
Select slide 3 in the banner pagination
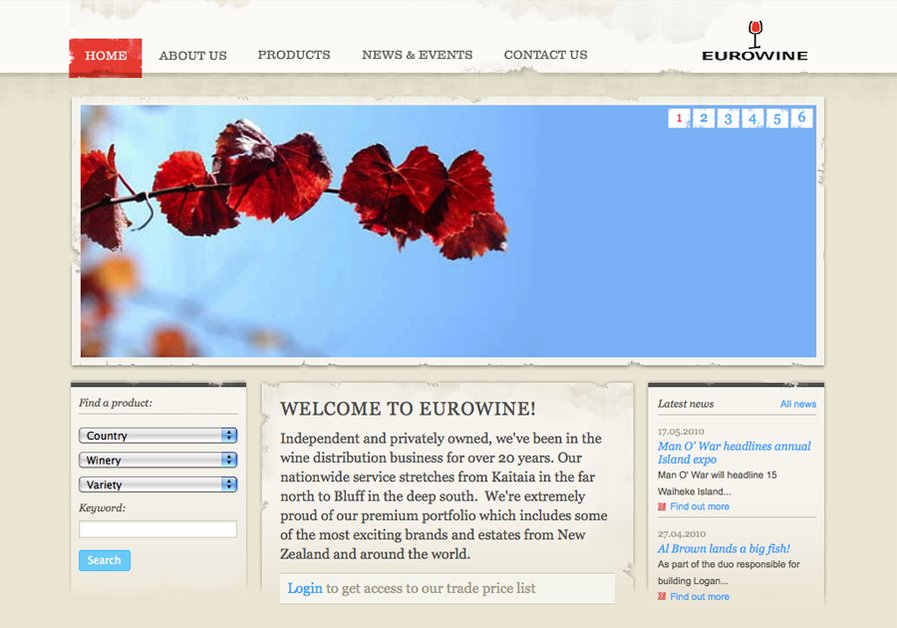728,117
